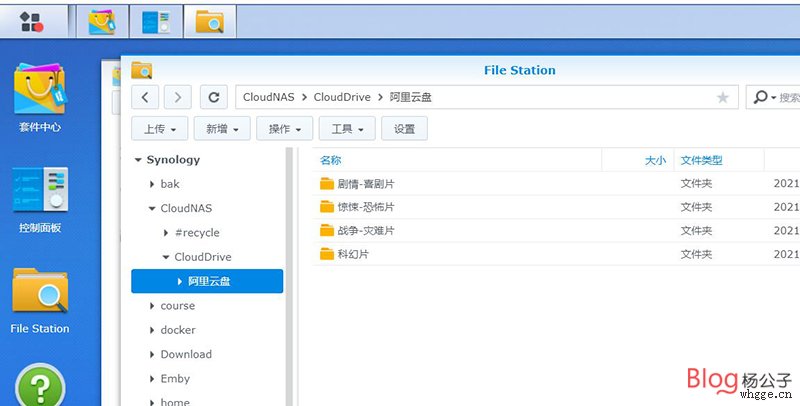Open the 工具 tools dropdown

coord(347,129)
